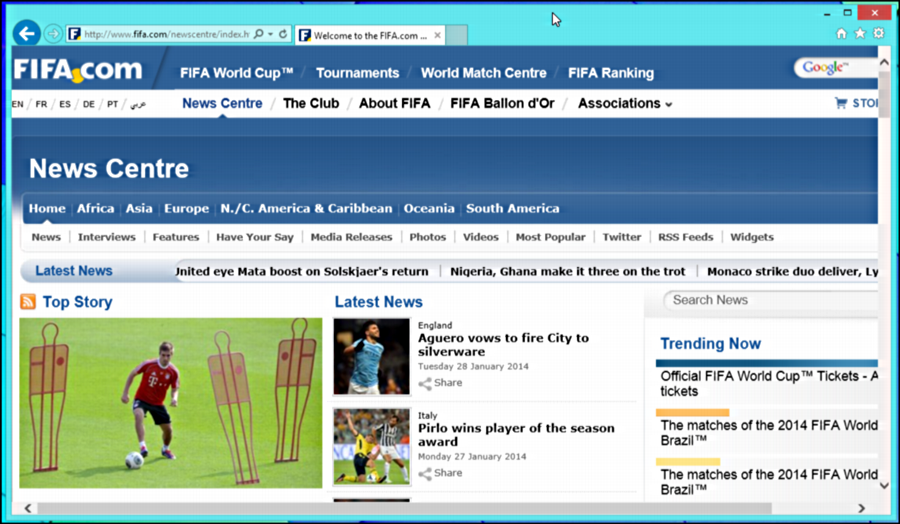
Task: Open the Twitter section link
Action: tap(622, 237)
